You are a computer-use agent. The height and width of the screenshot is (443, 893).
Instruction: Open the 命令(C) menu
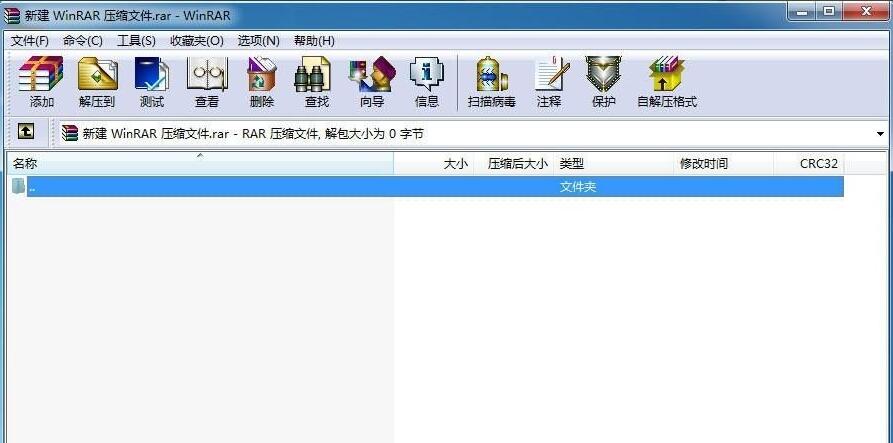[83, 41]
